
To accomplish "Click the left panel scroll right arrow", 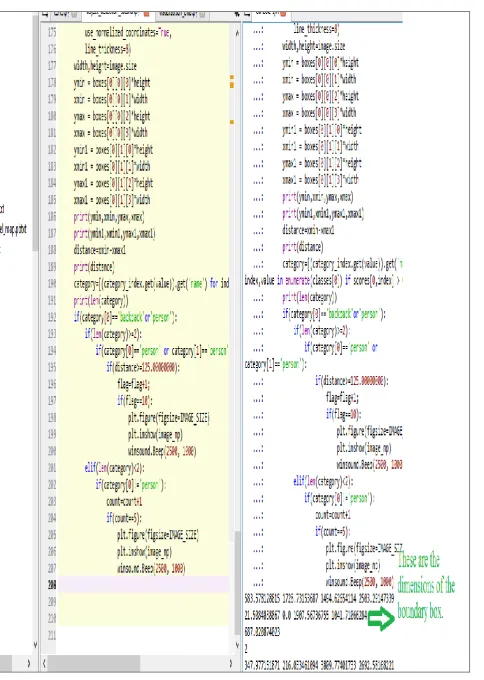I will click(x=29, y=663).
